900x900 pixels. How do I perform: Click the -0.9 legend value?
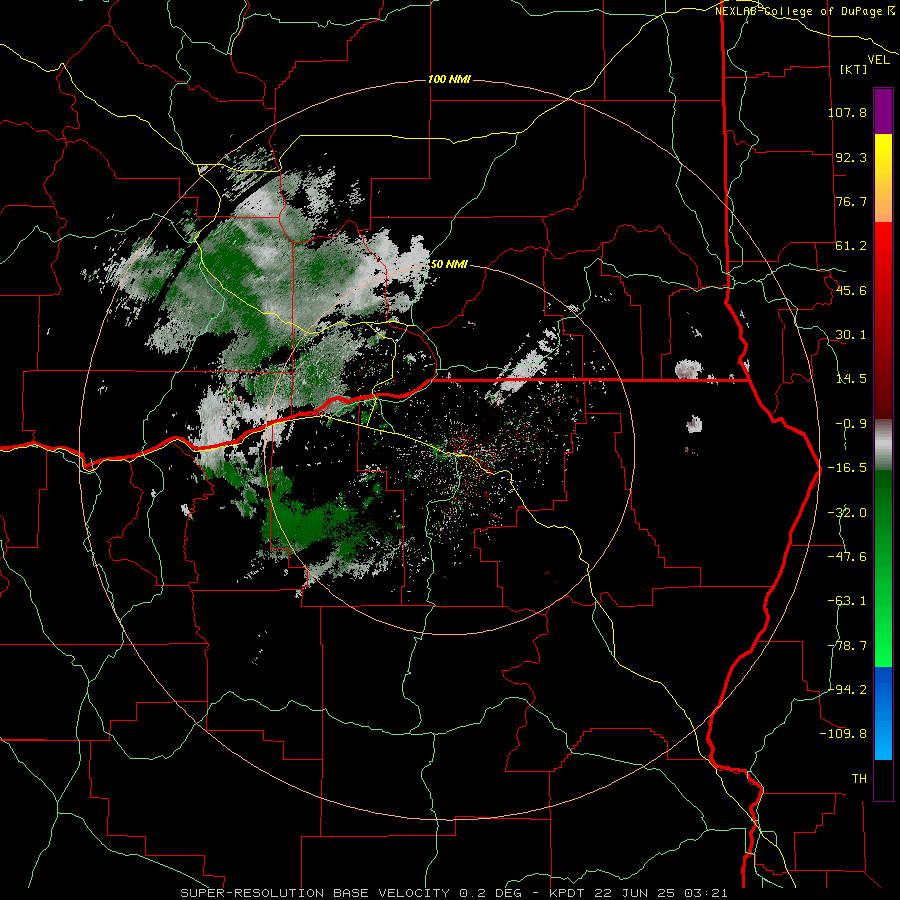(x=851, y=424)
